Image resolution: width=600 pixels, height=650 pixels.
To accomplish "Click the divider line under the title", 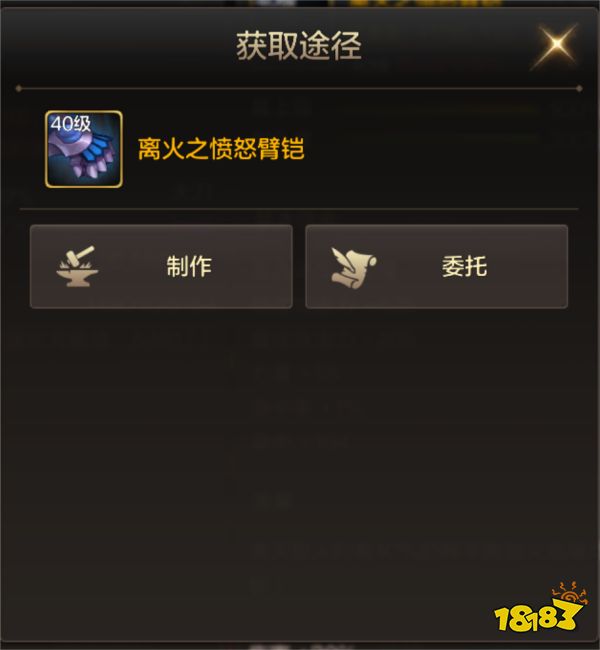I will [x=299, y=88].
